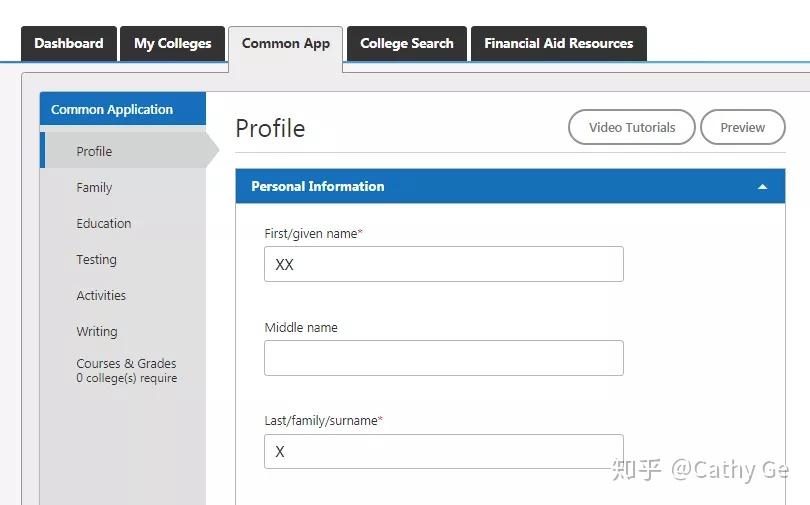Click the "Last/family/surname" label
810x505 pixels.
pos(323,421)
